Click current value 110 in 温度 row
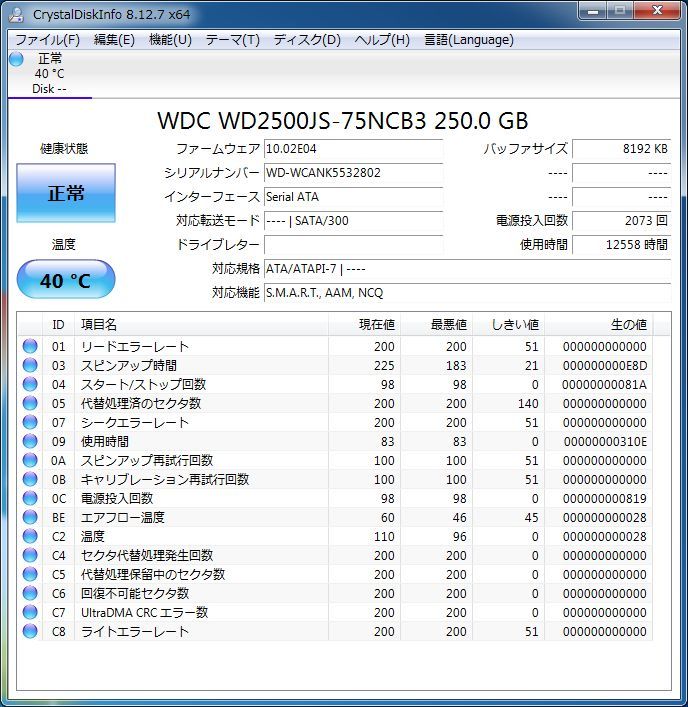 coord(384,537)
